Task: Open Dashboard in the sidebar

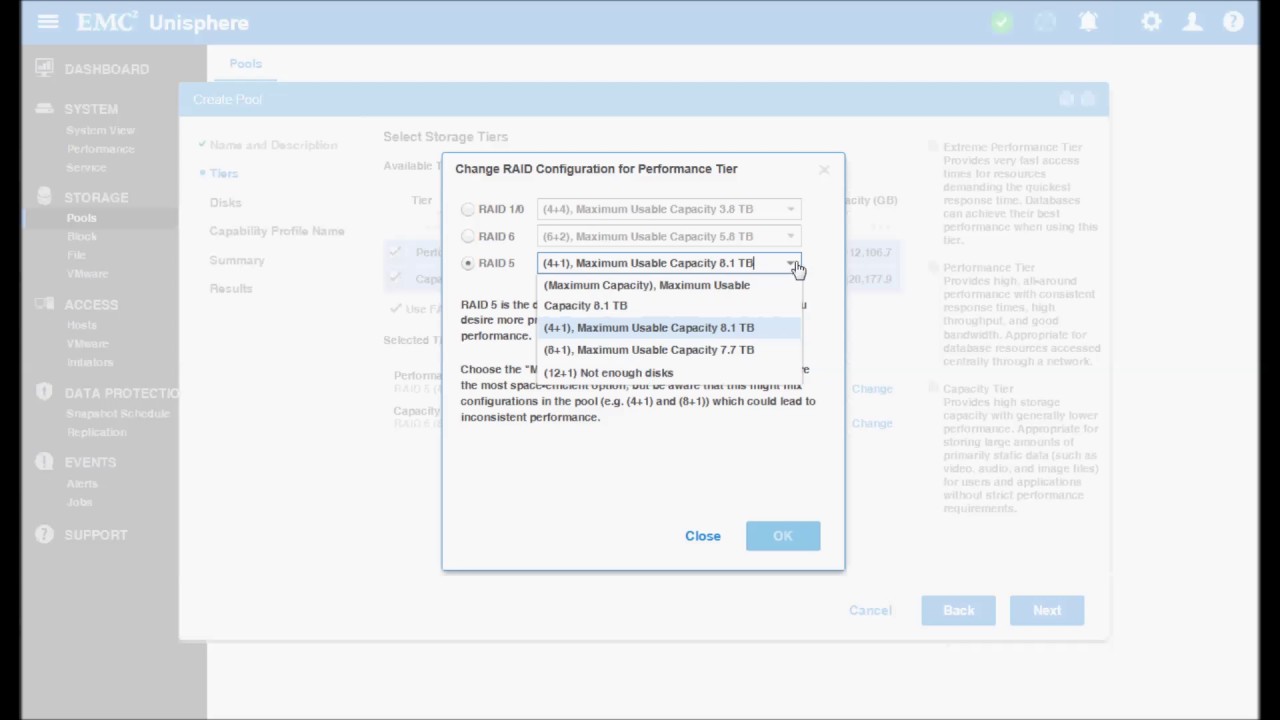Action: coord(107,69)
